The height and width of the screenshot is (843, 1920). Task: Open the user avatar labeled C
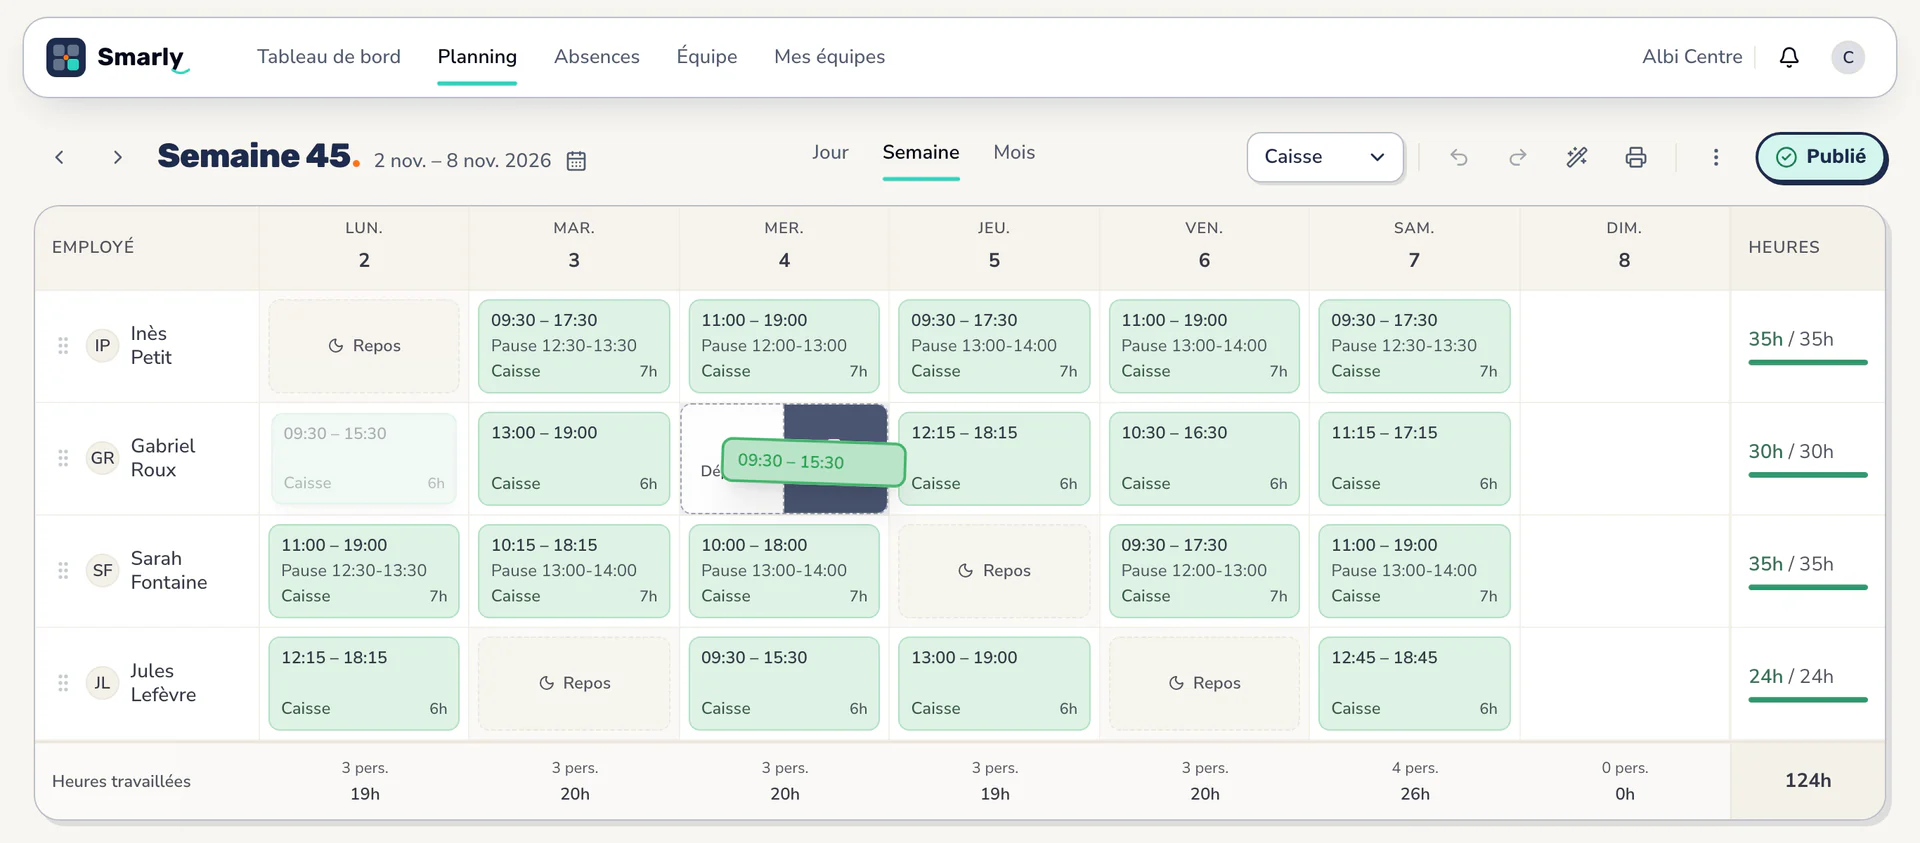tap(1848, 57)
